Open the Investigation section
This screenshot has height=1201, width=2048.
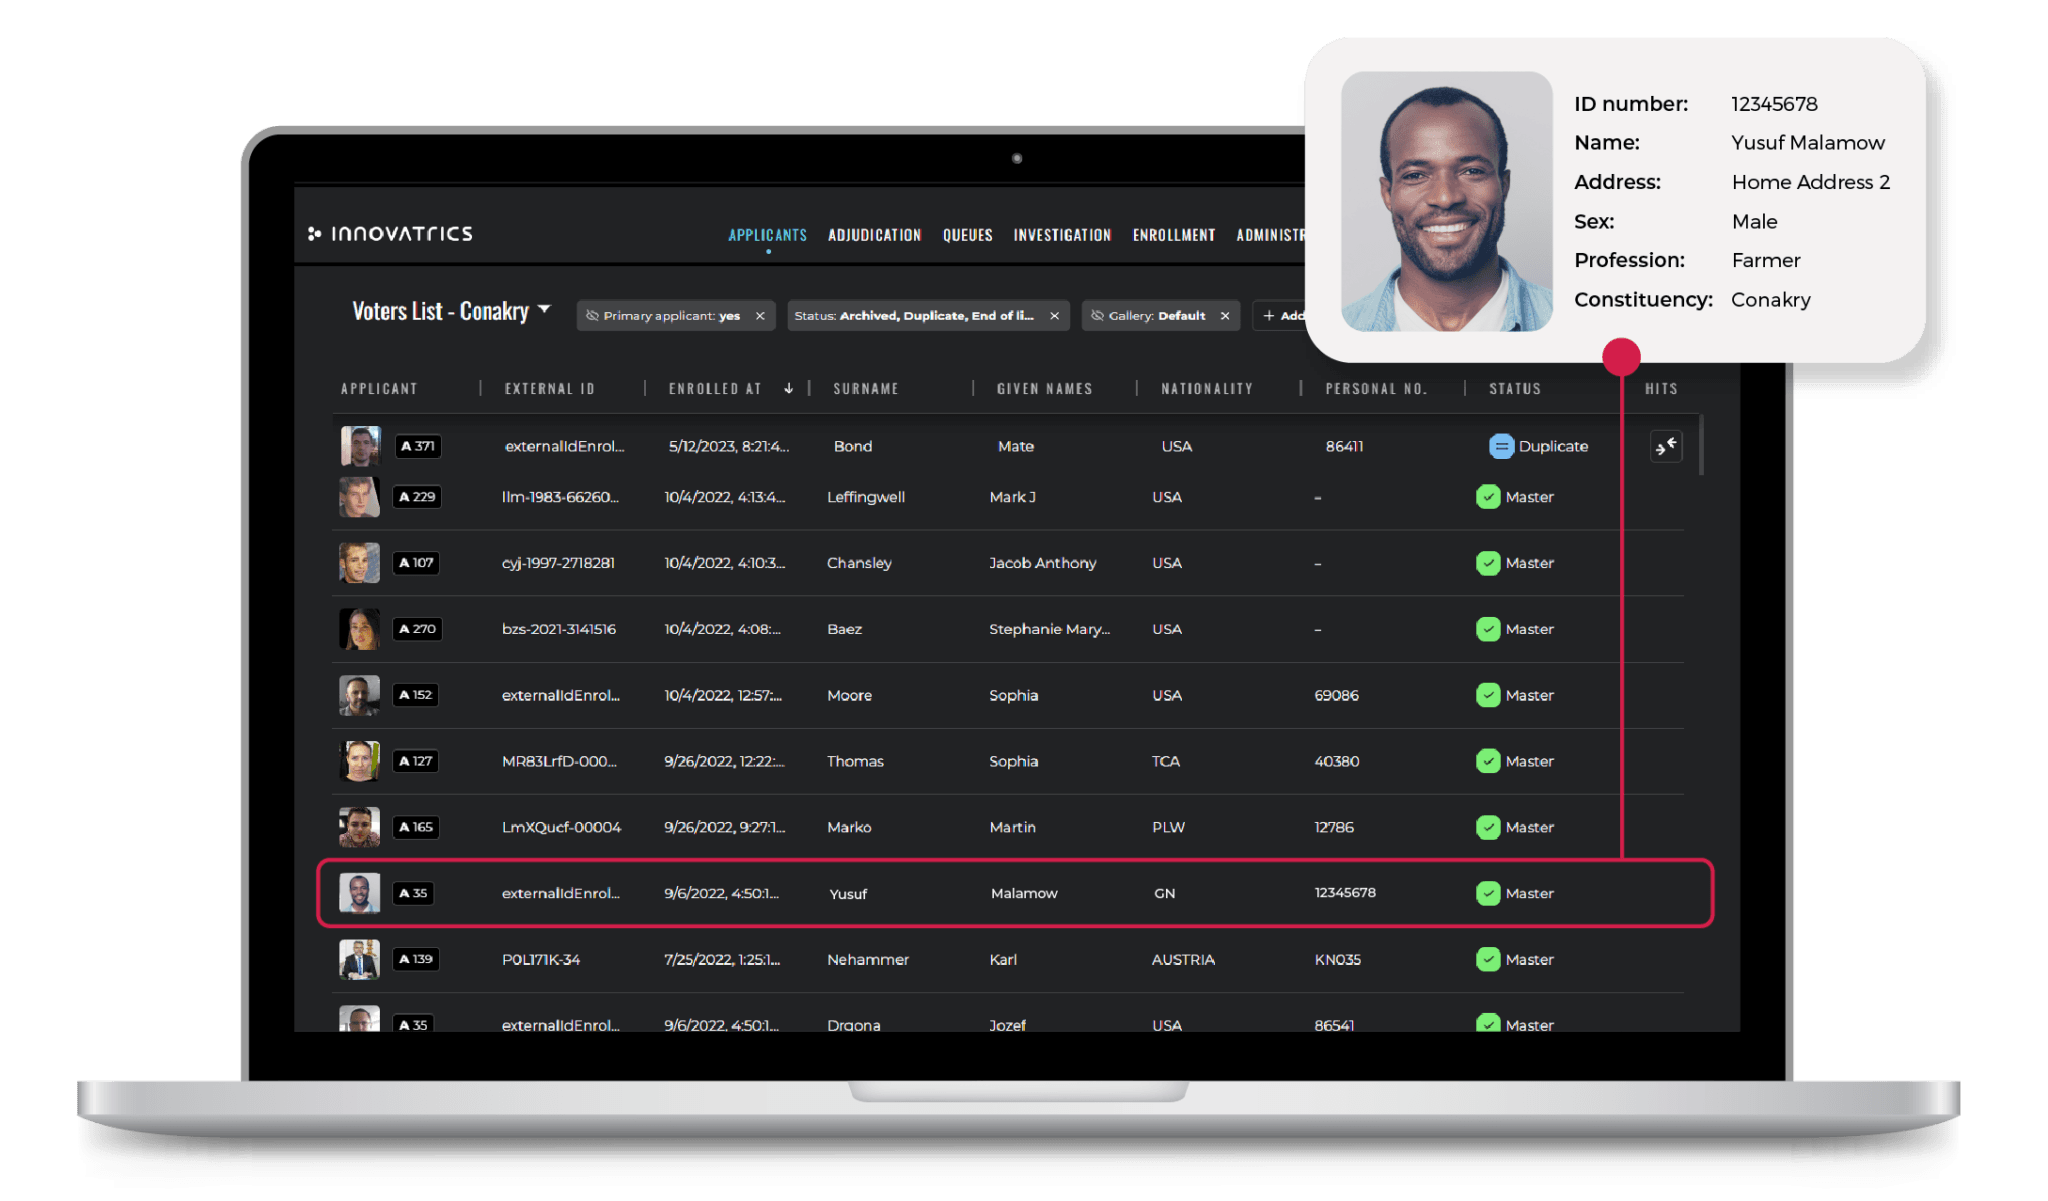pos(1062,234)
